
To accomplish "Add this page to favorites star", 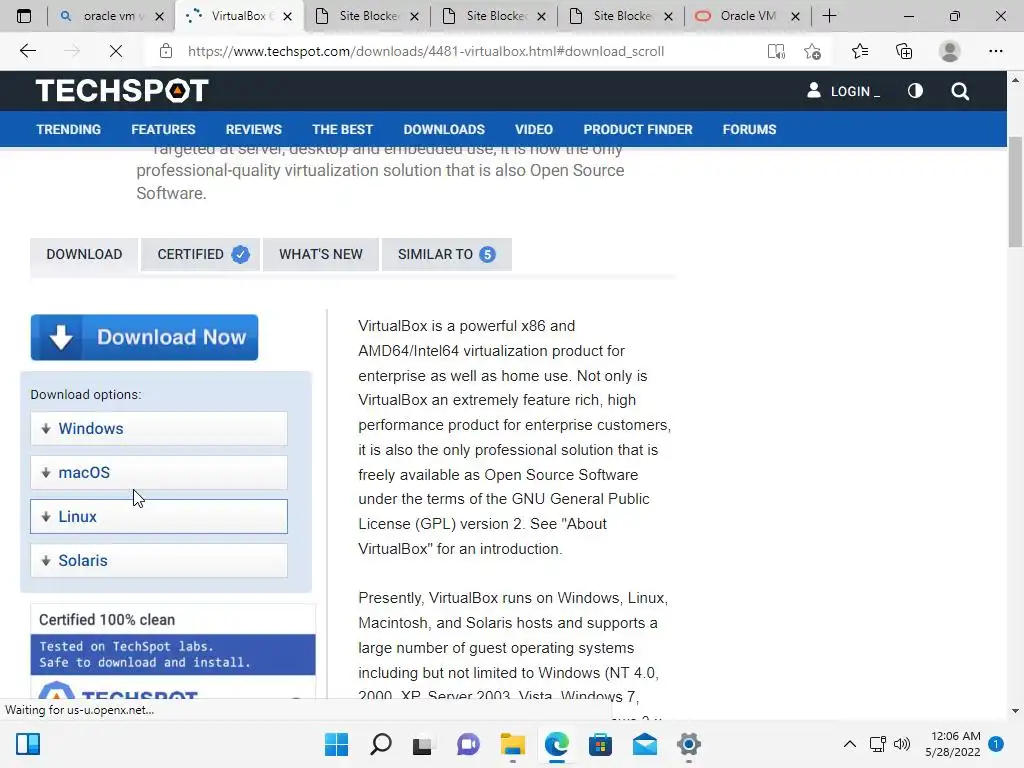I will tap(812, 51).
